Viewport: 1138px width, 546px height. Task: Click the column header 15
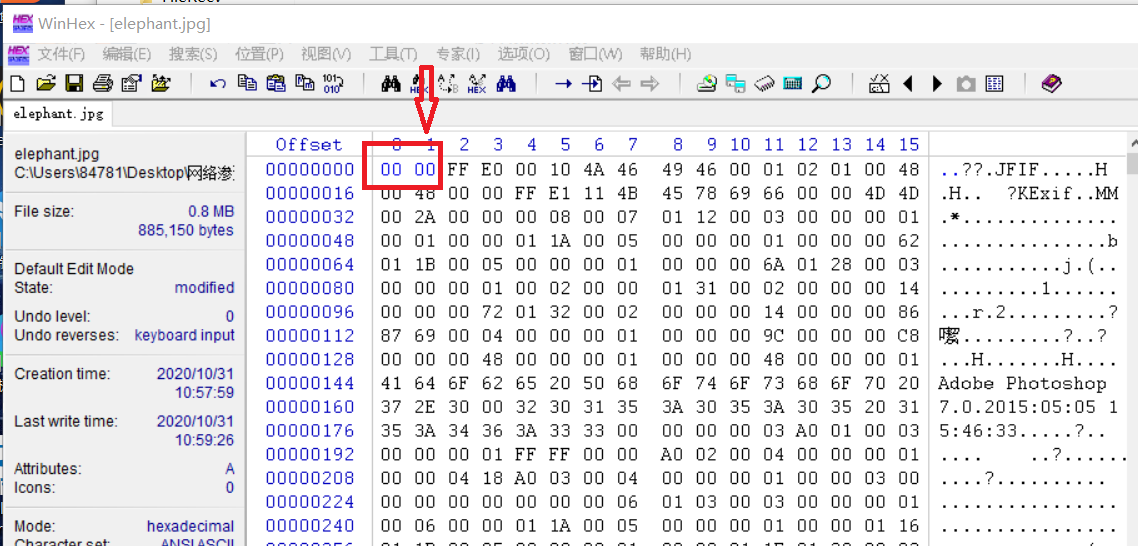(909, 144)
